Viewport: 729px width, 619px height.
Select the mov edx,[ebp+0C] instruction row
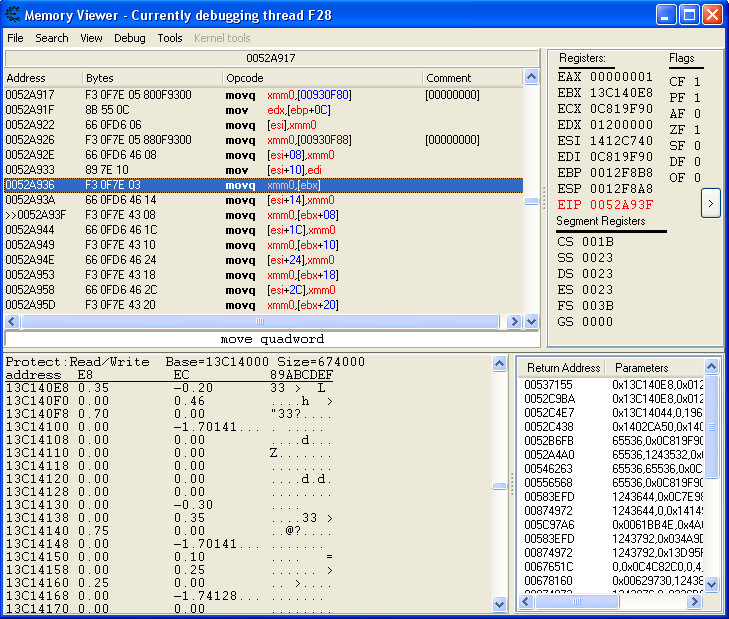click(x=264, y=110)
